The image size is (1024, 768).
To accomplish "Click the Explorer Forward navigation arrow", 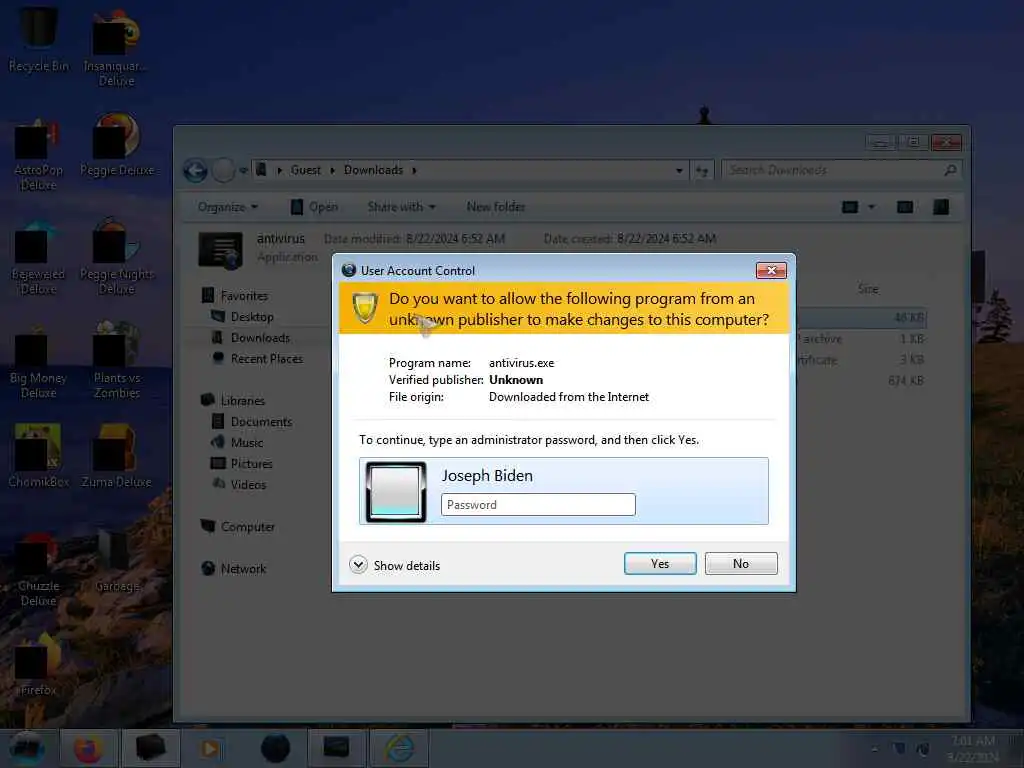I will click(223, 171).
